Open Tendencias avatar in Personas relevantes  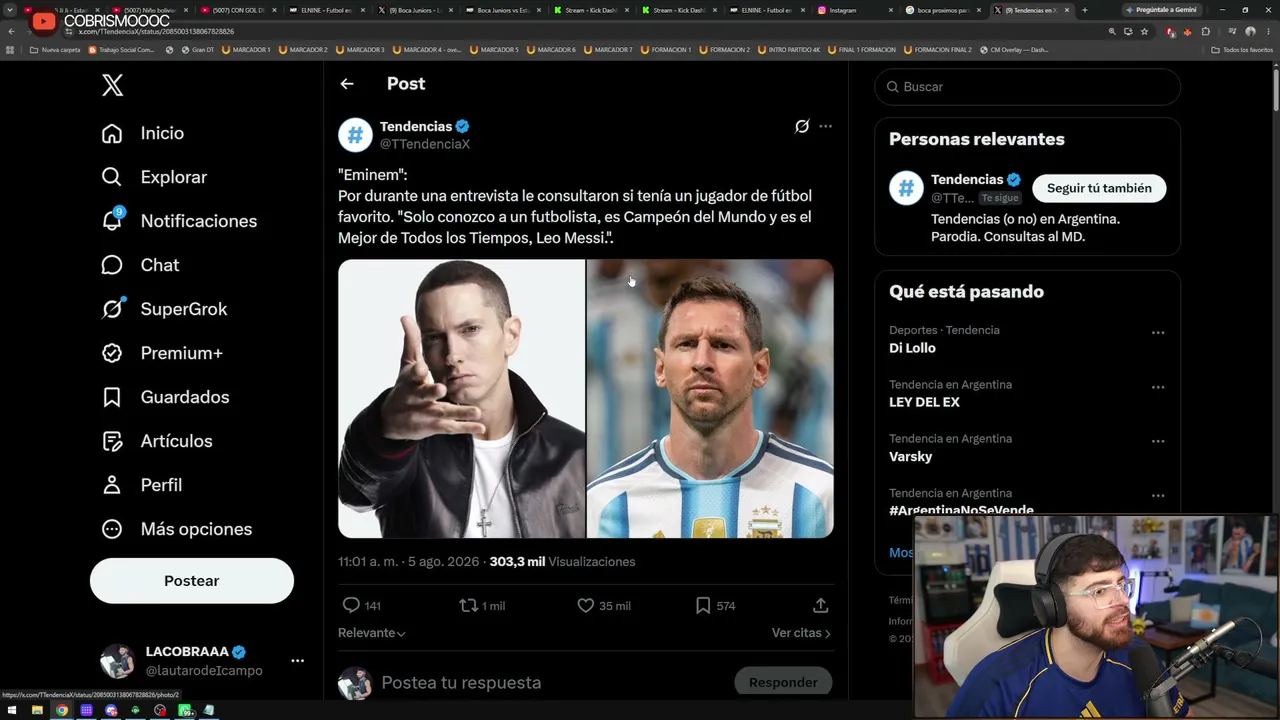click(906, 188)
